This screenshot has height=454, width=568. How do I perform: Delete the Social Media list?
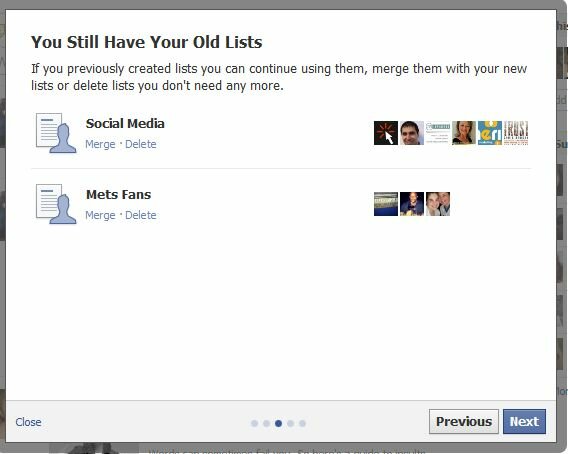141,144
